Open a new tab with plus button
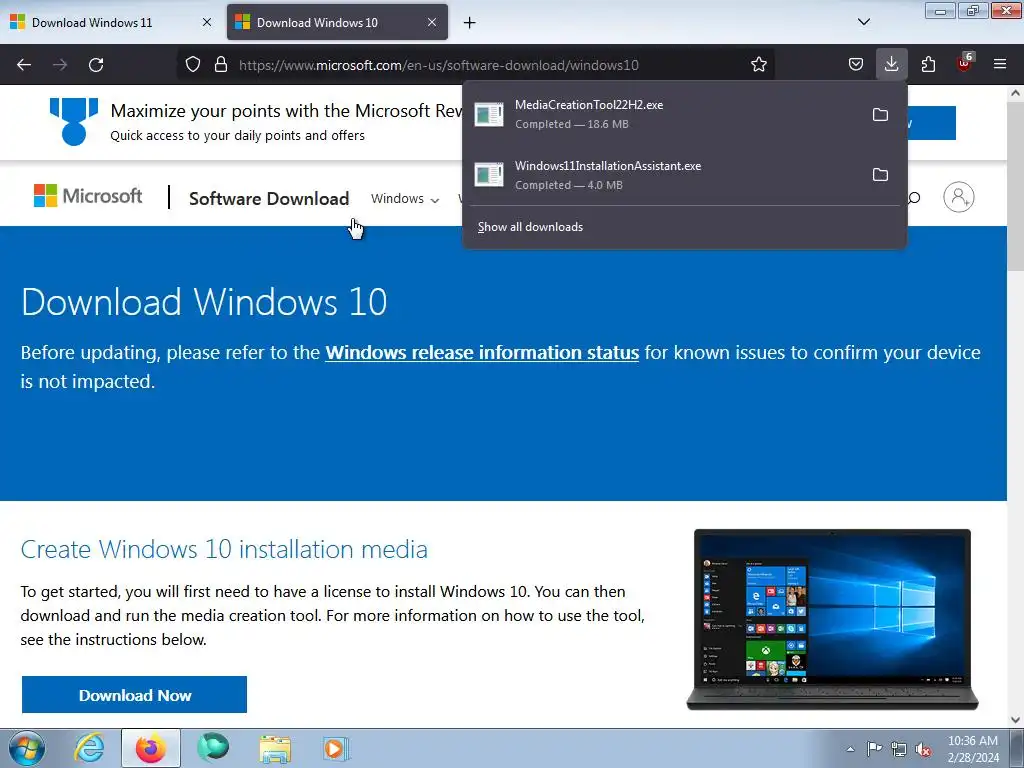 pyautogui.click(x=470, y=23)
